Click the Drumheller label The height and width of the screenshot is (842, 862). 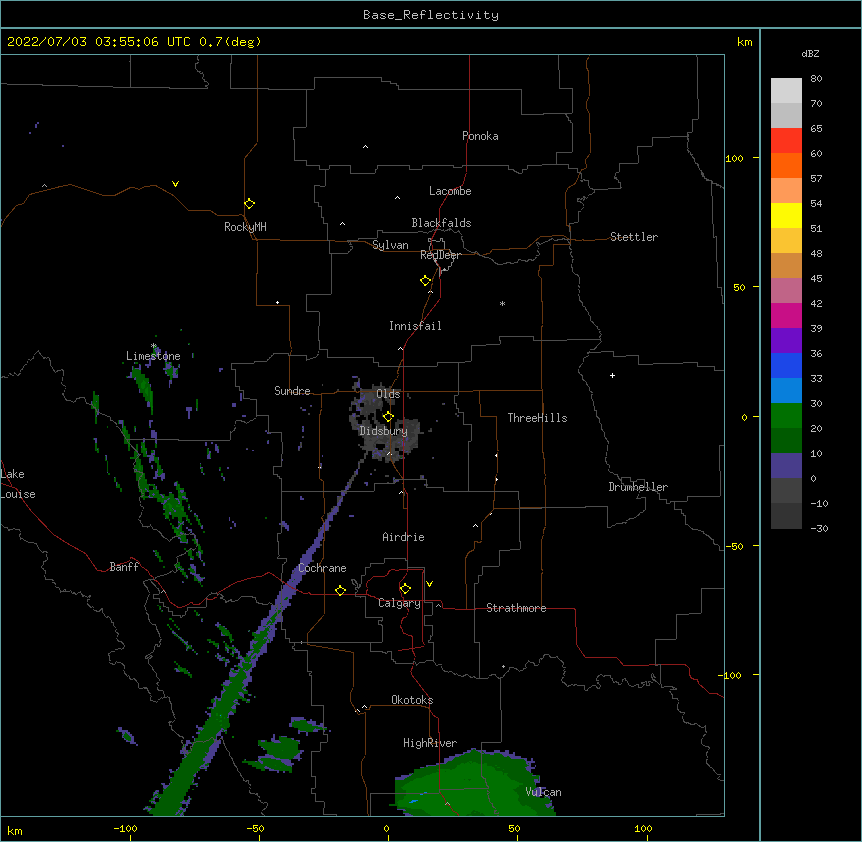(638, 487)
